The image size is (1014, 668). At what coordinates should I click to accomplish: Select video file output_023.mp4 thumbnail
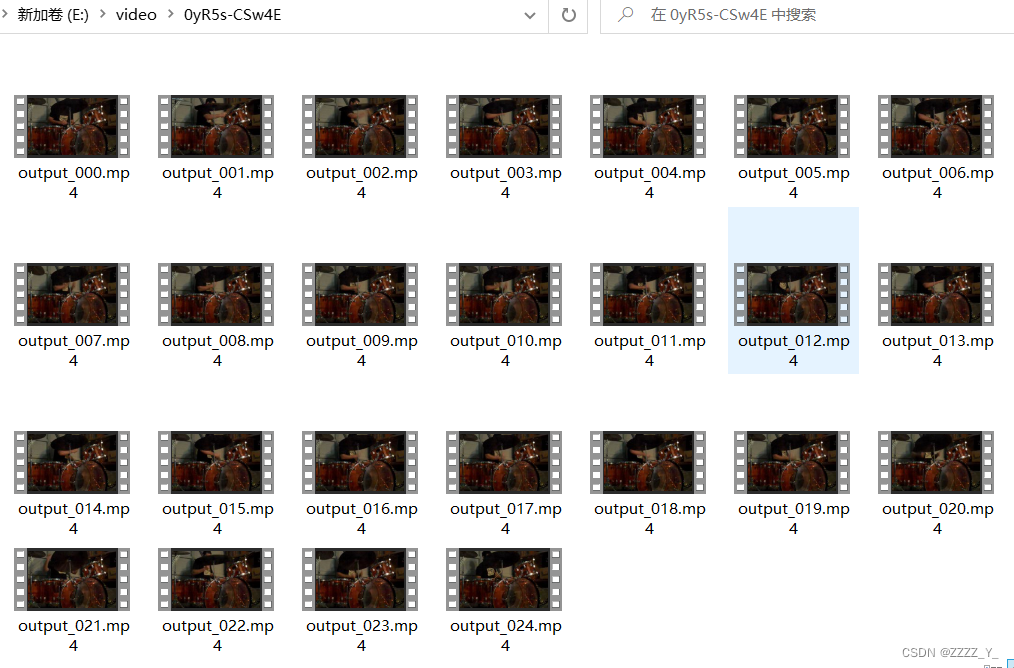click(x=360, y=579)
